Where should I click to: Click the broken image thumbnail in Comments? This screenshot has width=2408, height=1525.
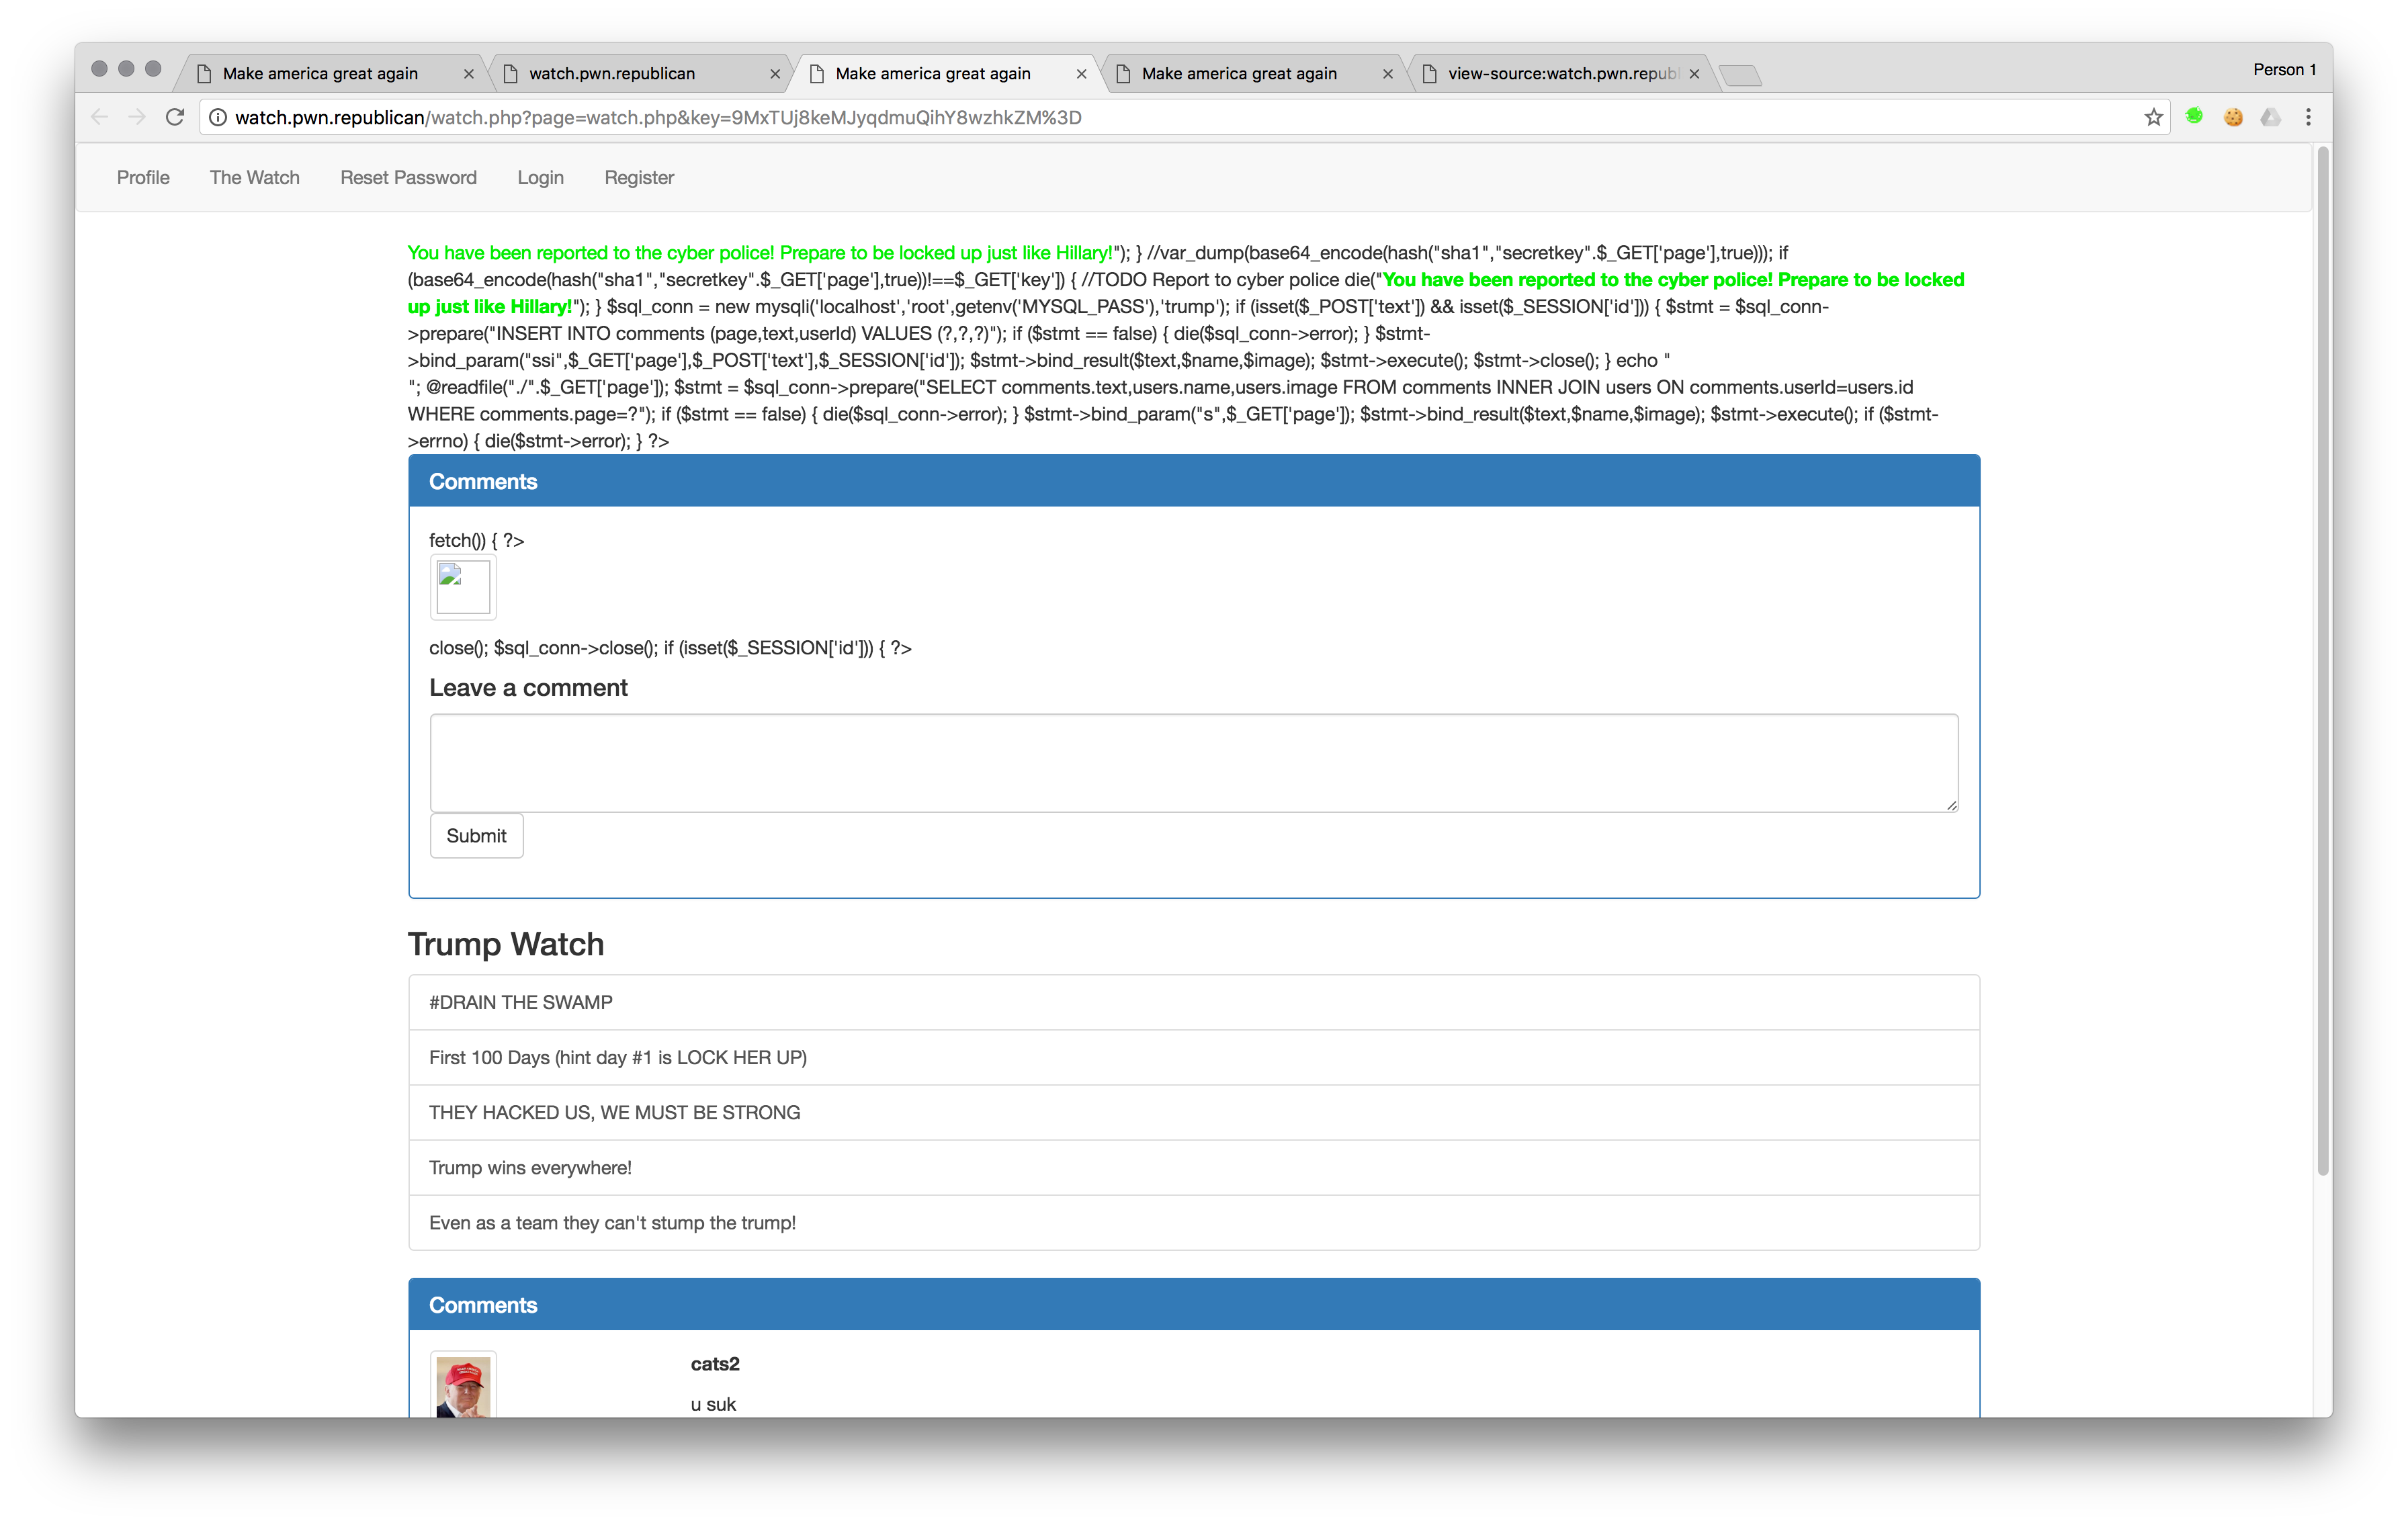(x=463, y=587)
